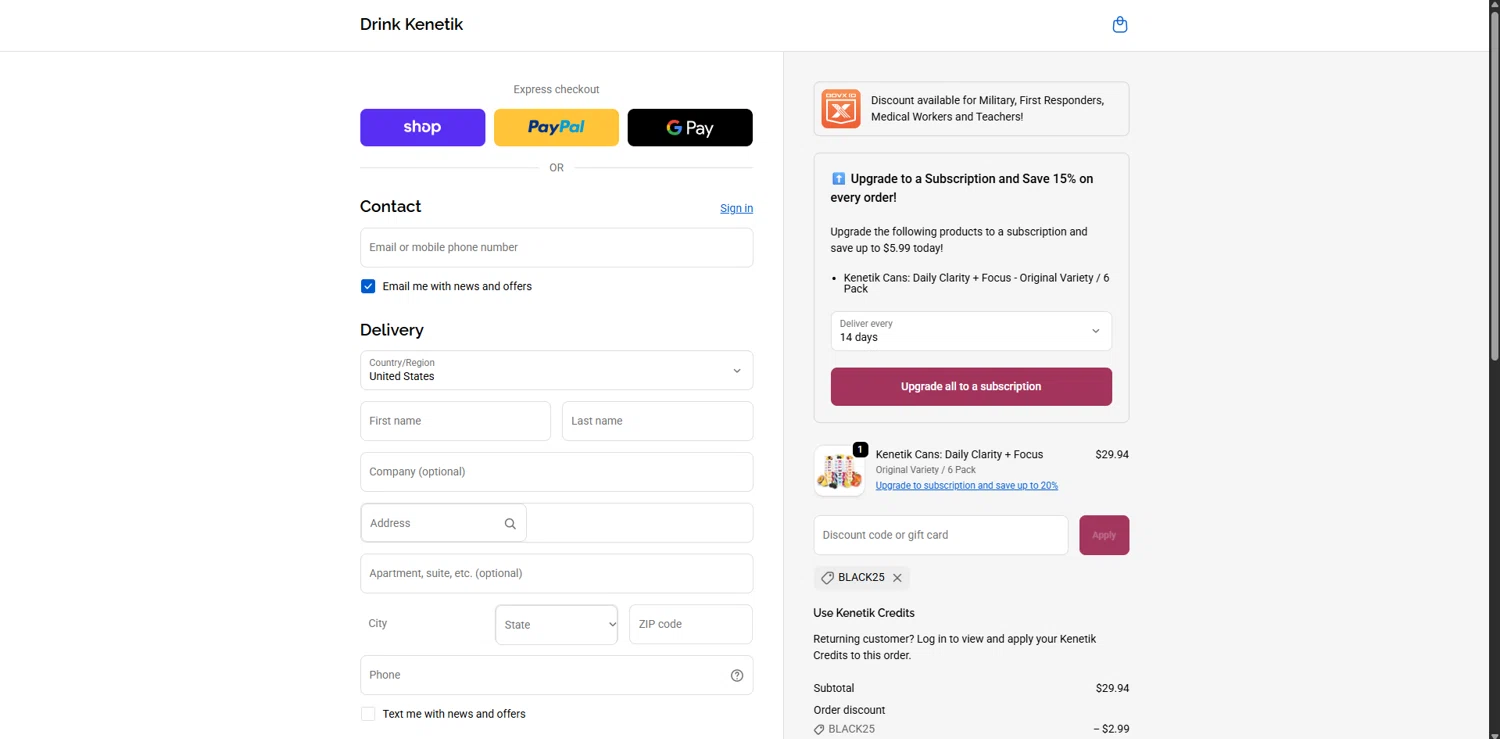Click the Contact section heading
1500x739 pixels.
pos(390,206)
